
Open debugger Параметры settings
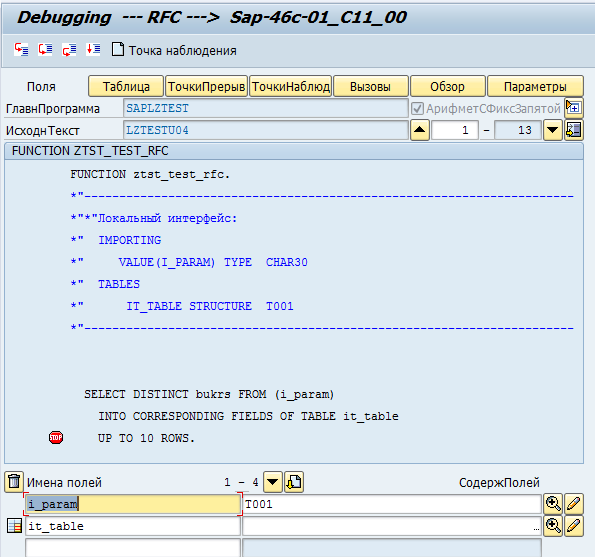535,87
